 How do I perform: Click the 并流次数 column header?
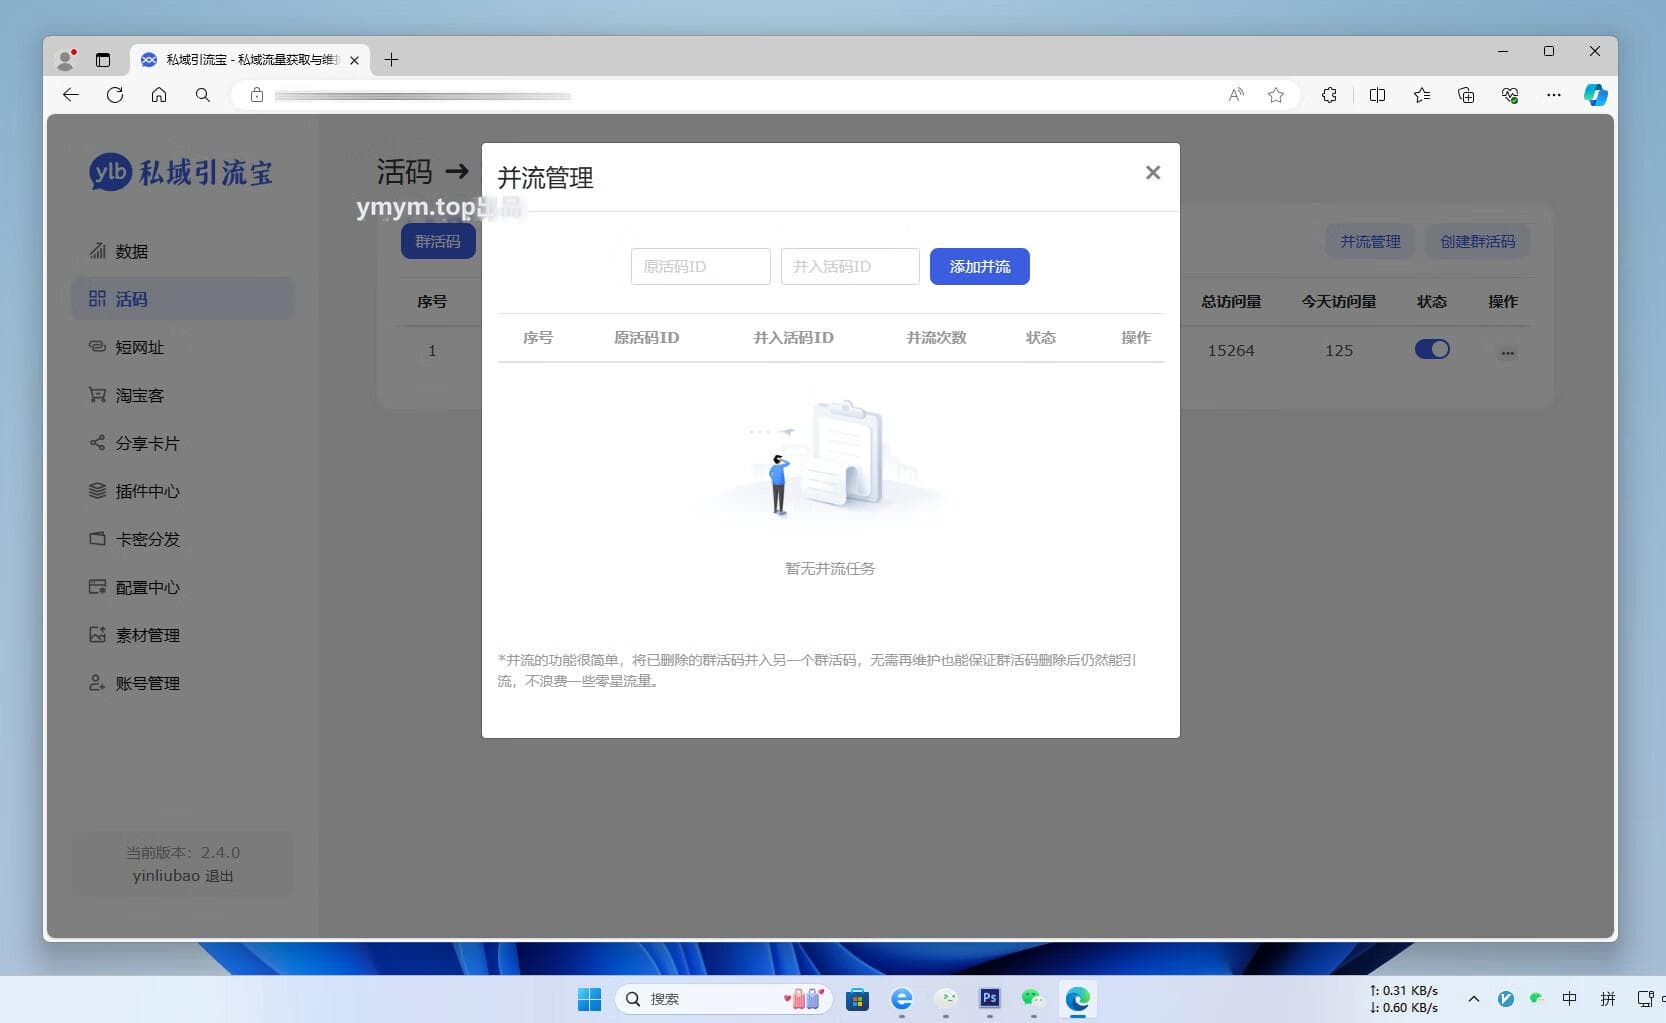click(x=936, y=338)
